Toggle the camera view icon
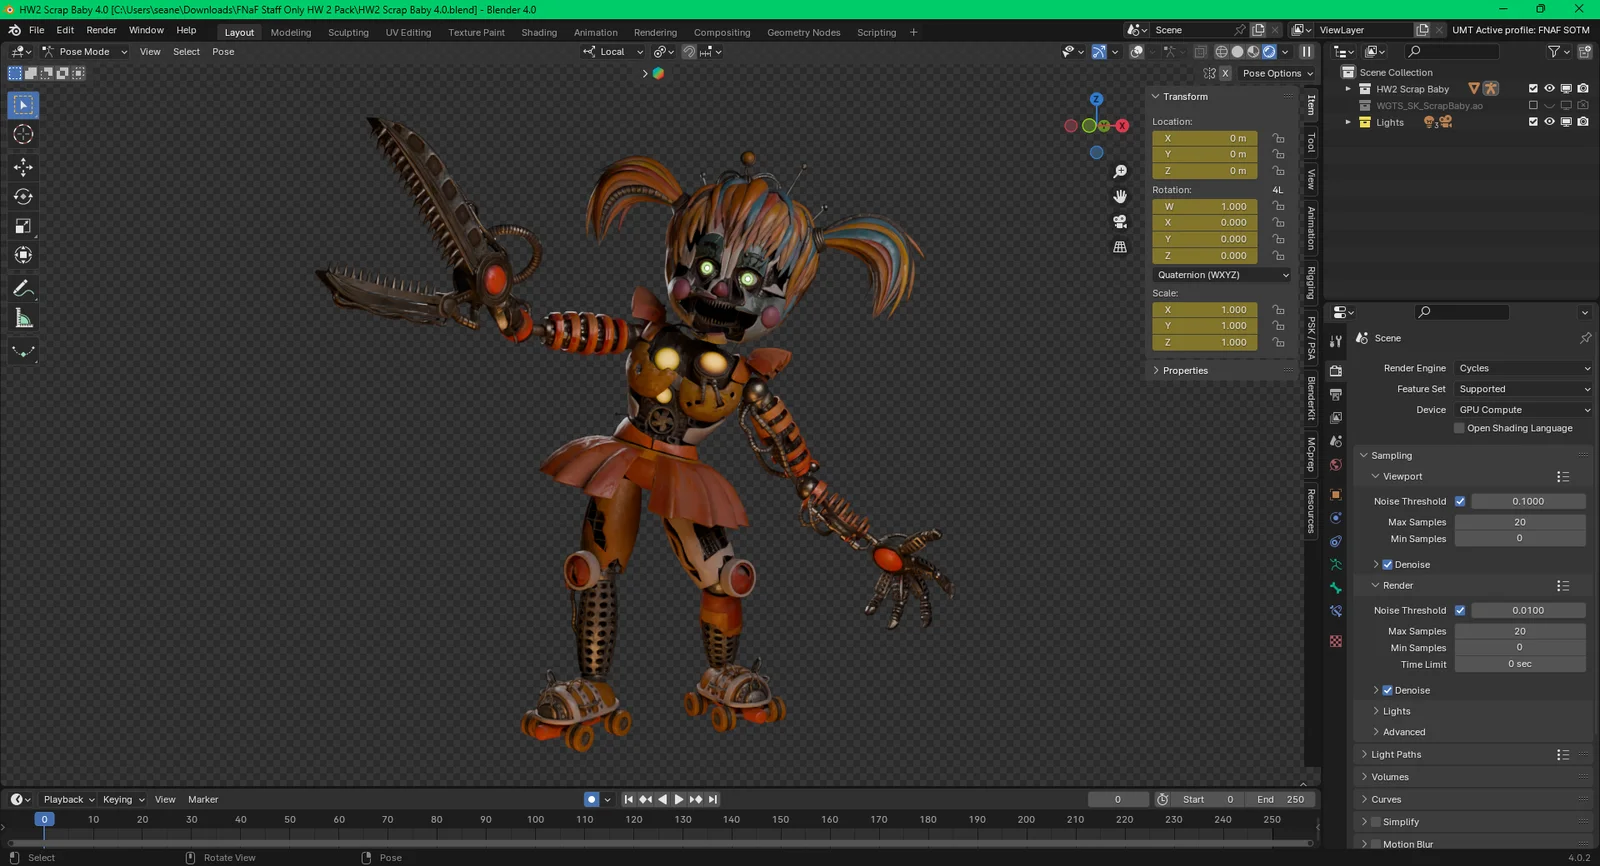Viewport: 1600px width, 866px height. 1120,222
